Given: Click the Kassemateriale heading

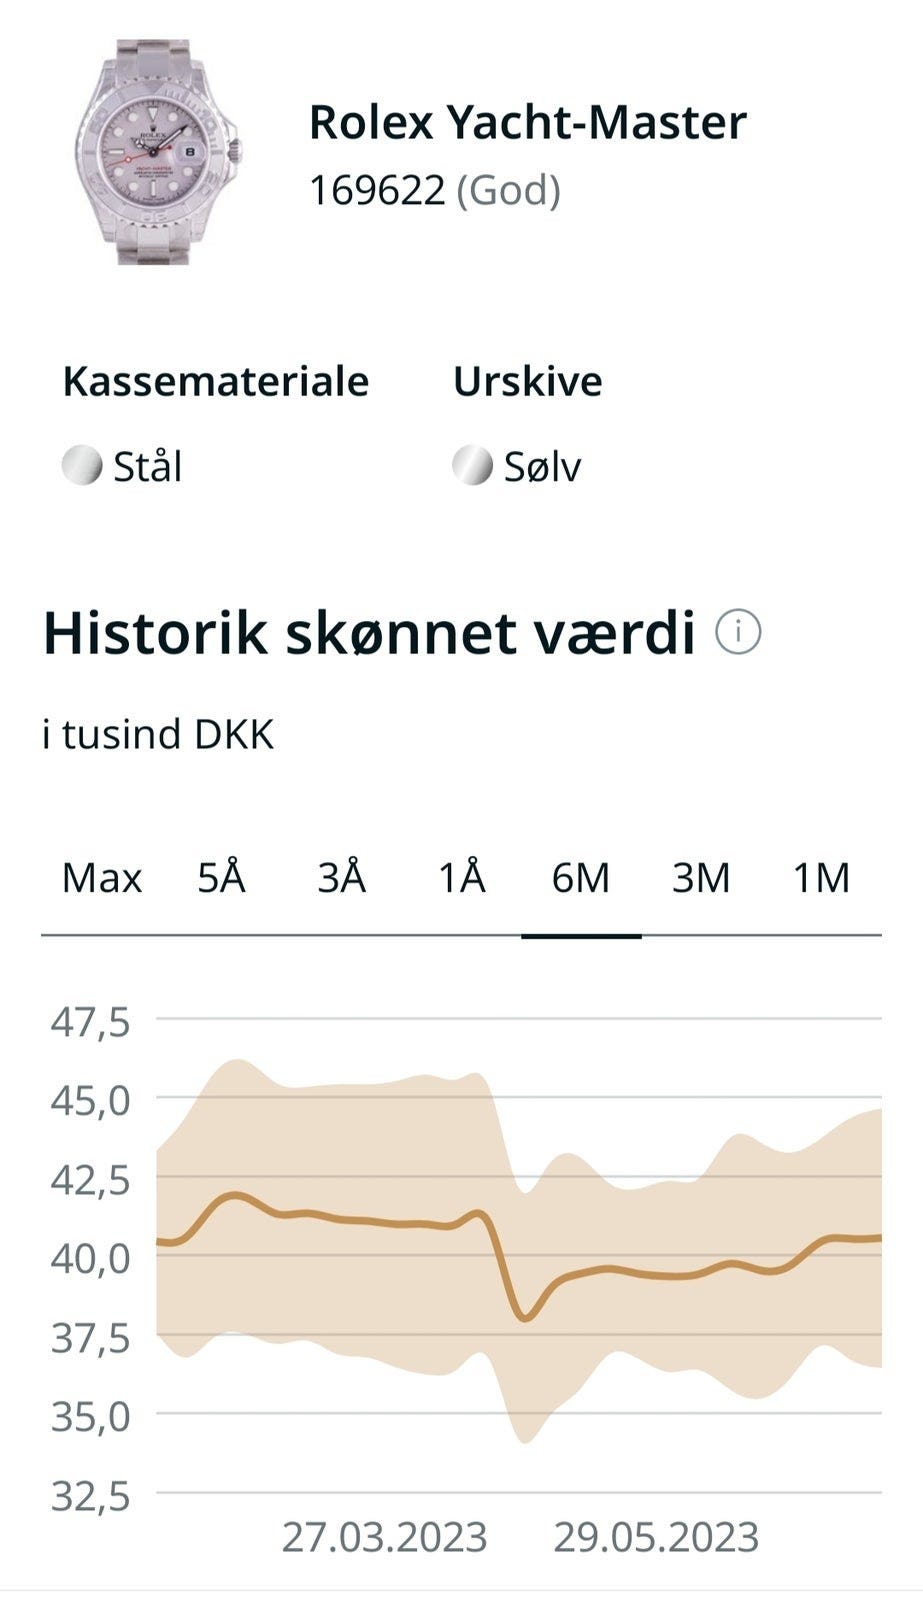Looking at the screenshot, I should tap(216, 381).
